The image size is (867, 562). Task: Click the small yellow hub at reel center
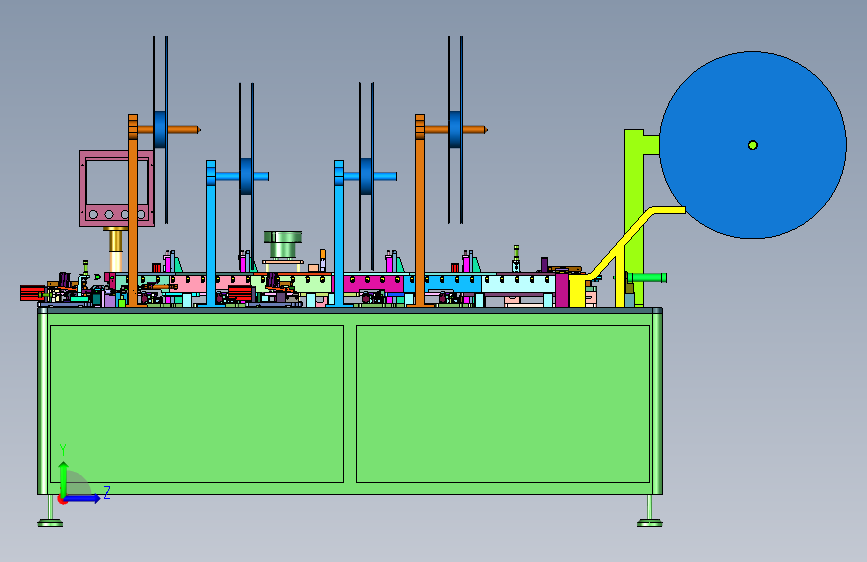[753, 145]
